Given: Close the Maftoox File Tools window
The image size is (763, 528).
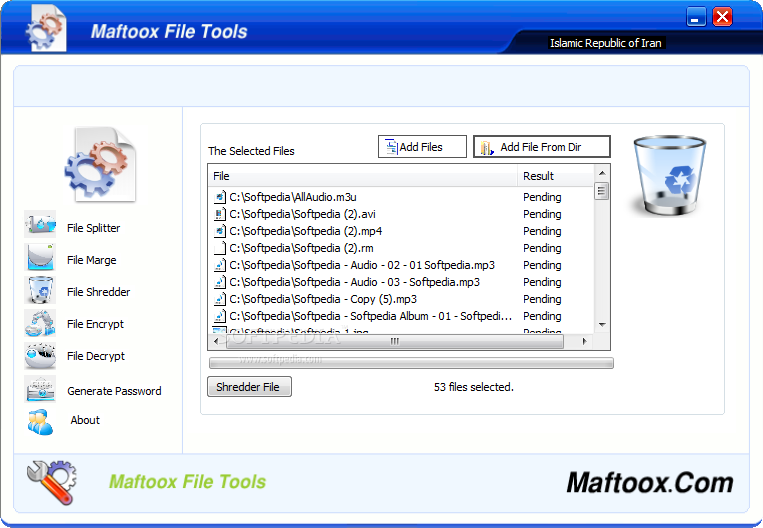Looking at the screenshot, I should [722, 17].
